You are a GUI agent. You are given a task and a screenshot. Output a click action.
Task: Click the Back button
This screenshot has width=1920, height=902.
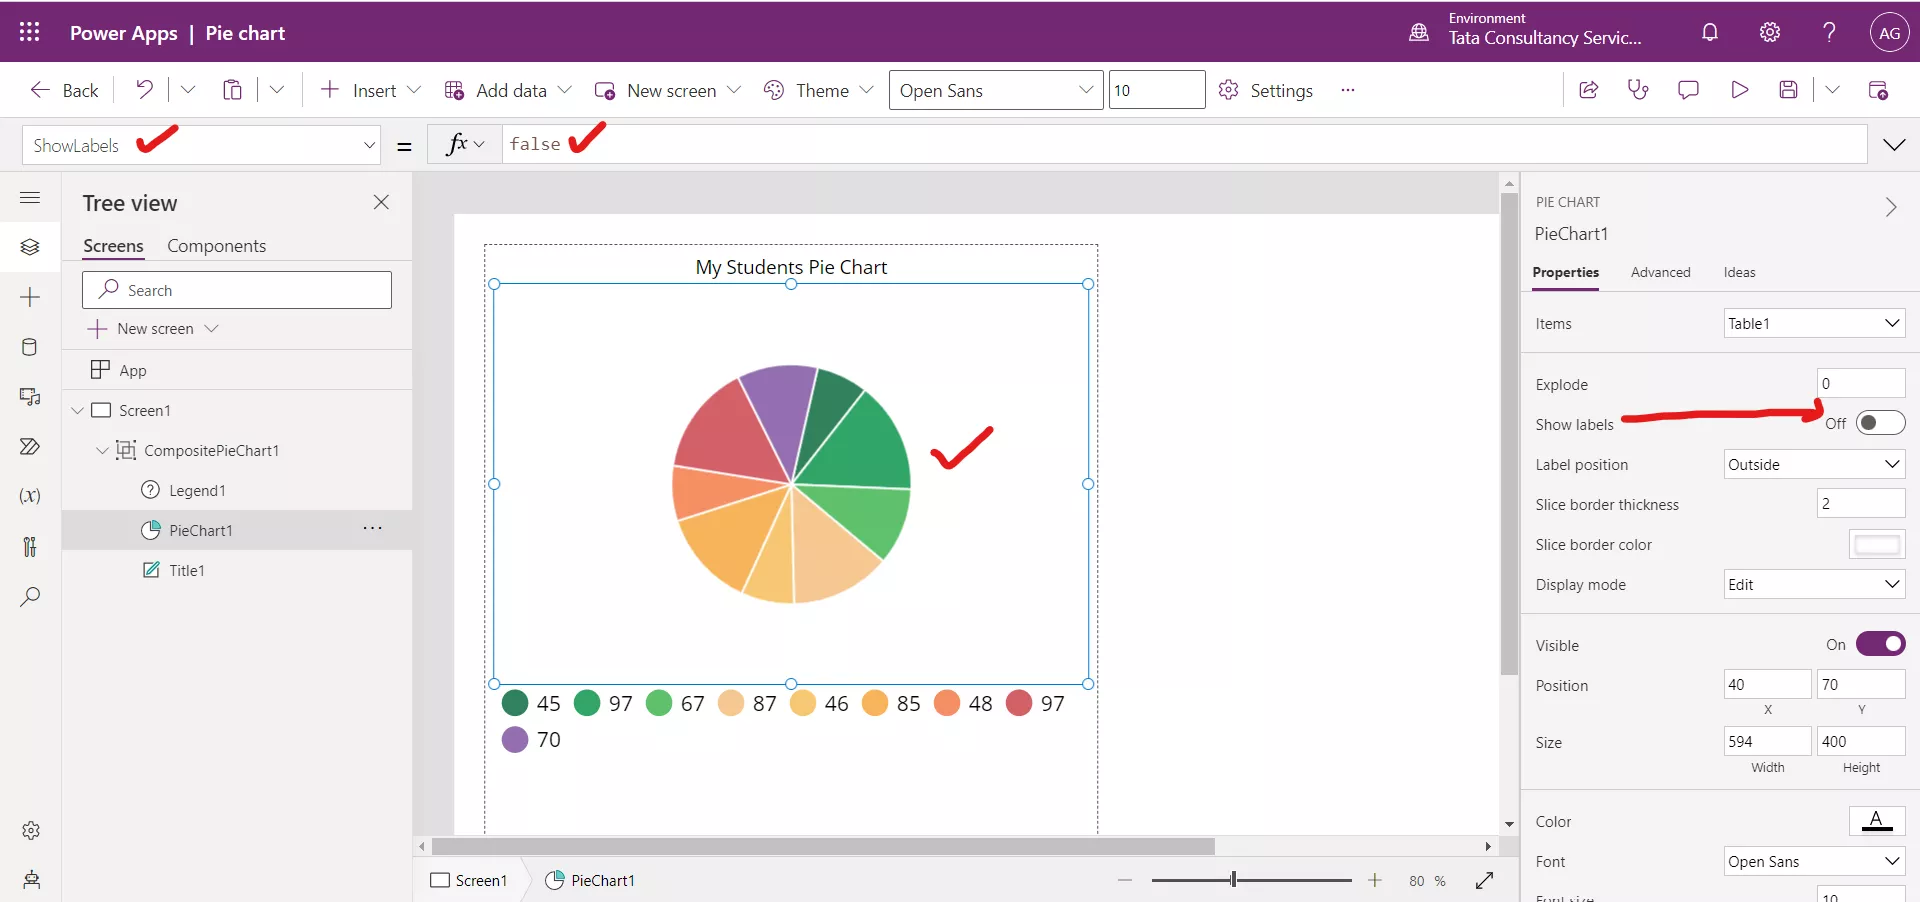pyautogui.click(x=63, y=90)
